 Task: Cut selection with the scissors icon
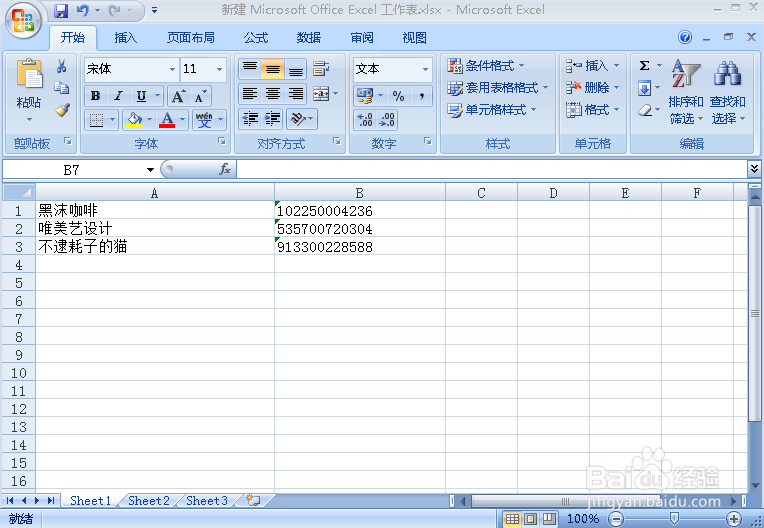point(61,66)
